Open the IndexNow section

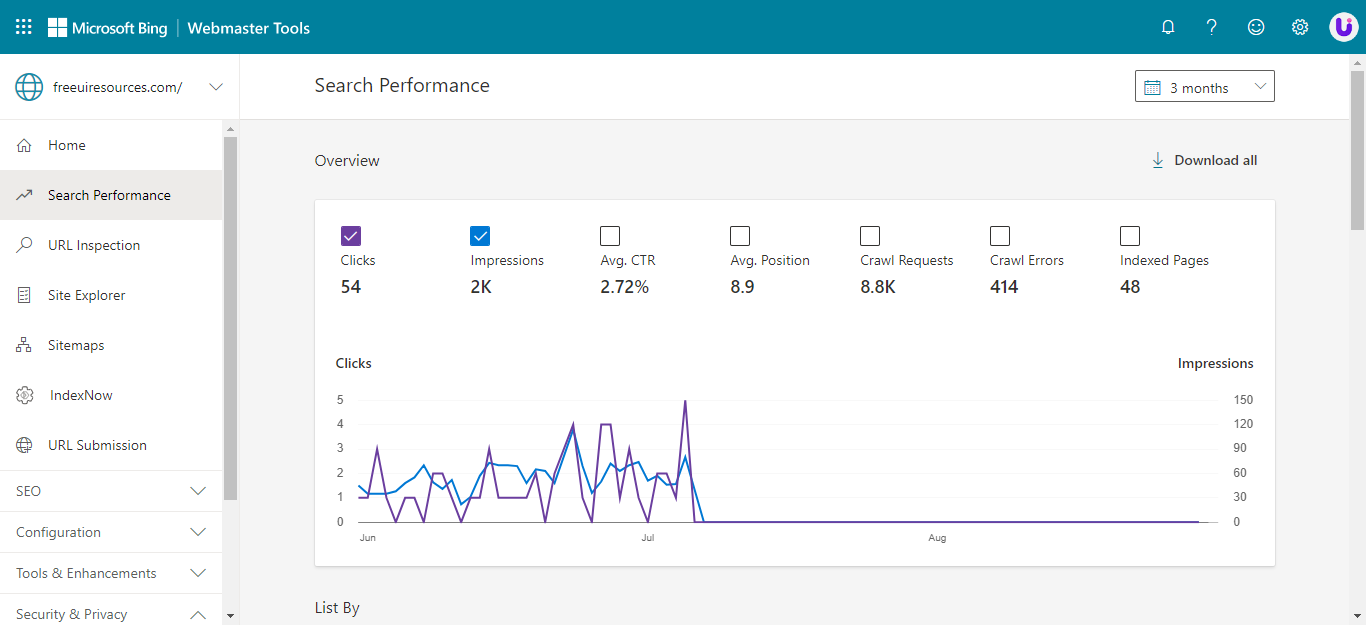pos(83,394)
